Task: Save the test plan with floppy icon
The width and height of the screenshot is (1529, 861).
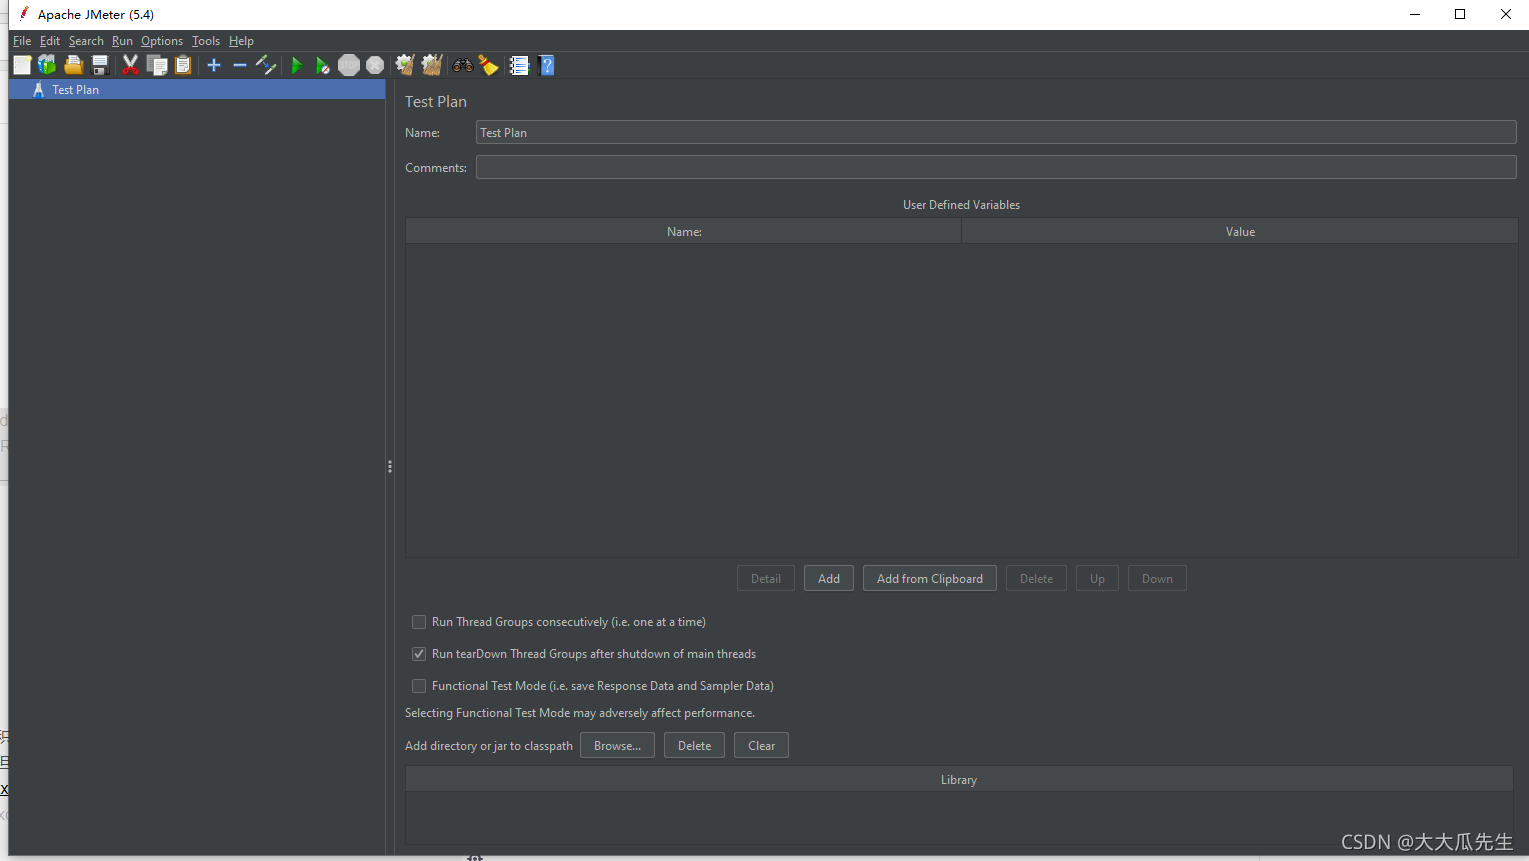Action: click(100, 65)
